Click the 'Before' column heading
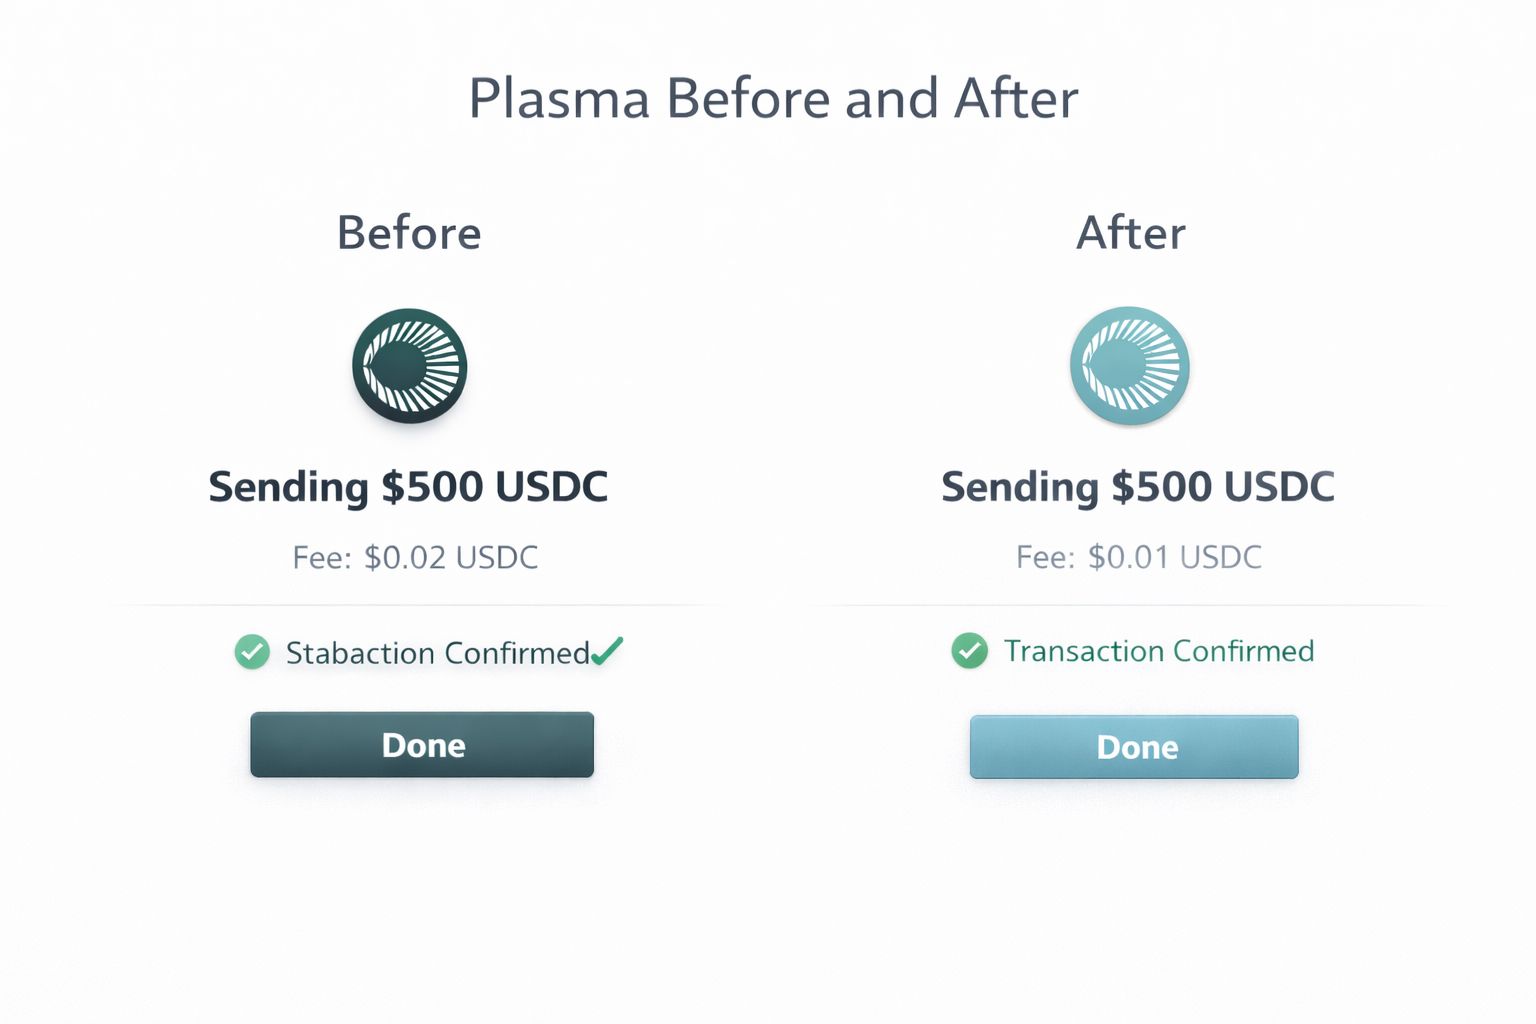 click(409, 233)
